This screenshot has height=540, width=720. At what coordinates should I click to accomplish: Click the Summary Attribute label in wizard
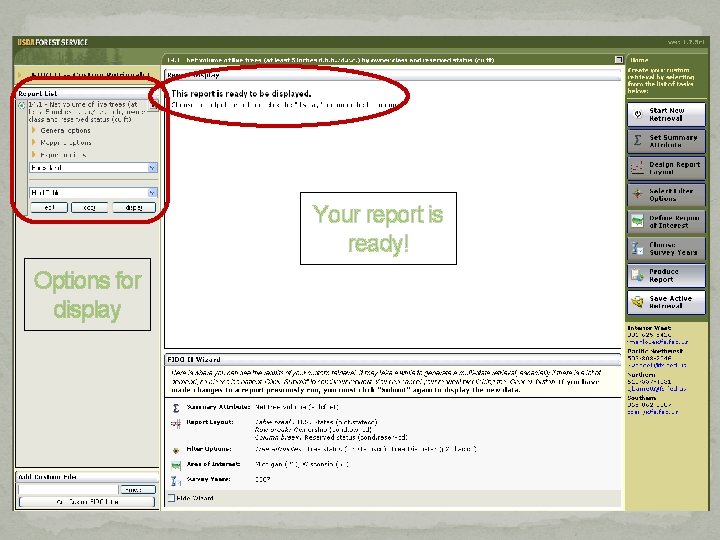tap(218, 407)
